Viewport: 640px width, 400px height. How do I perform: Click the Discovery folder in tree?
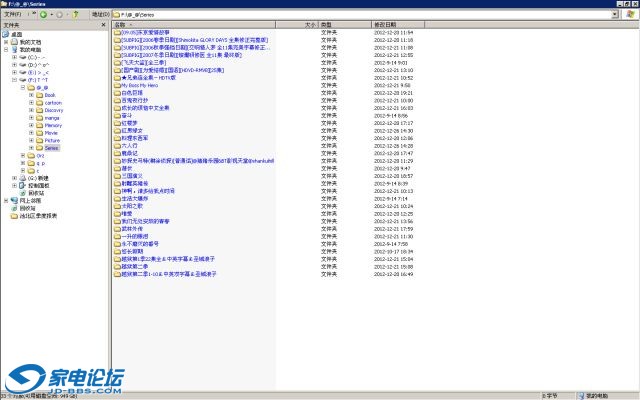click(54, 110)
